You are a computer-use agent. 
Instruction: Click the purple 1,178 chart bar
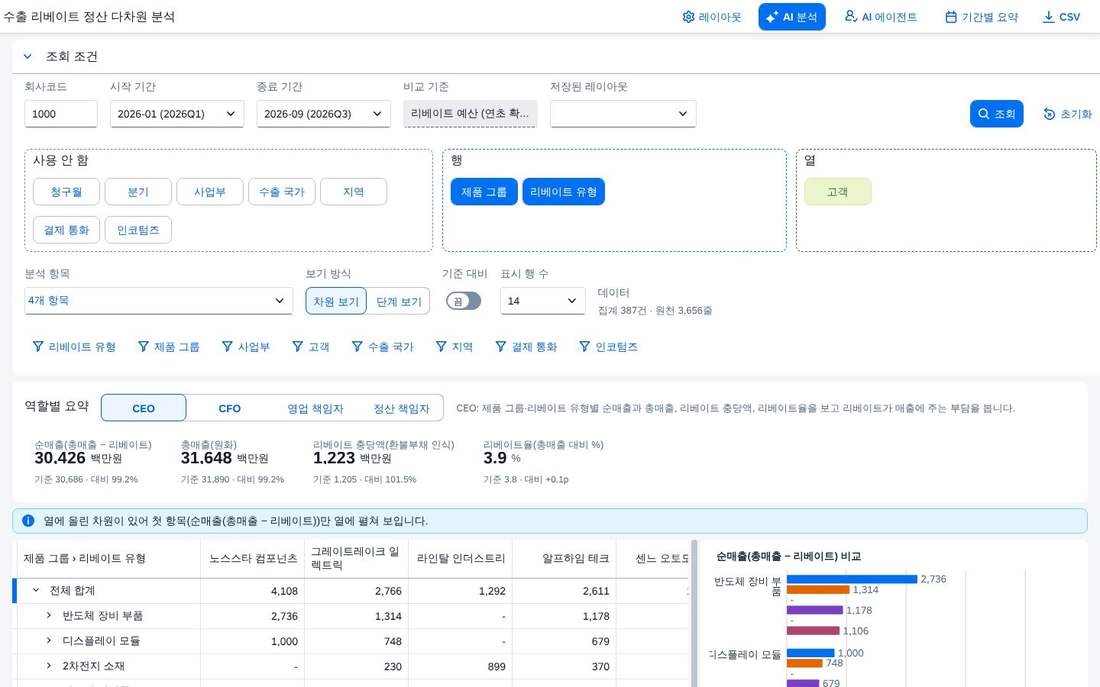pyautogui.click(x=814, y=610)
